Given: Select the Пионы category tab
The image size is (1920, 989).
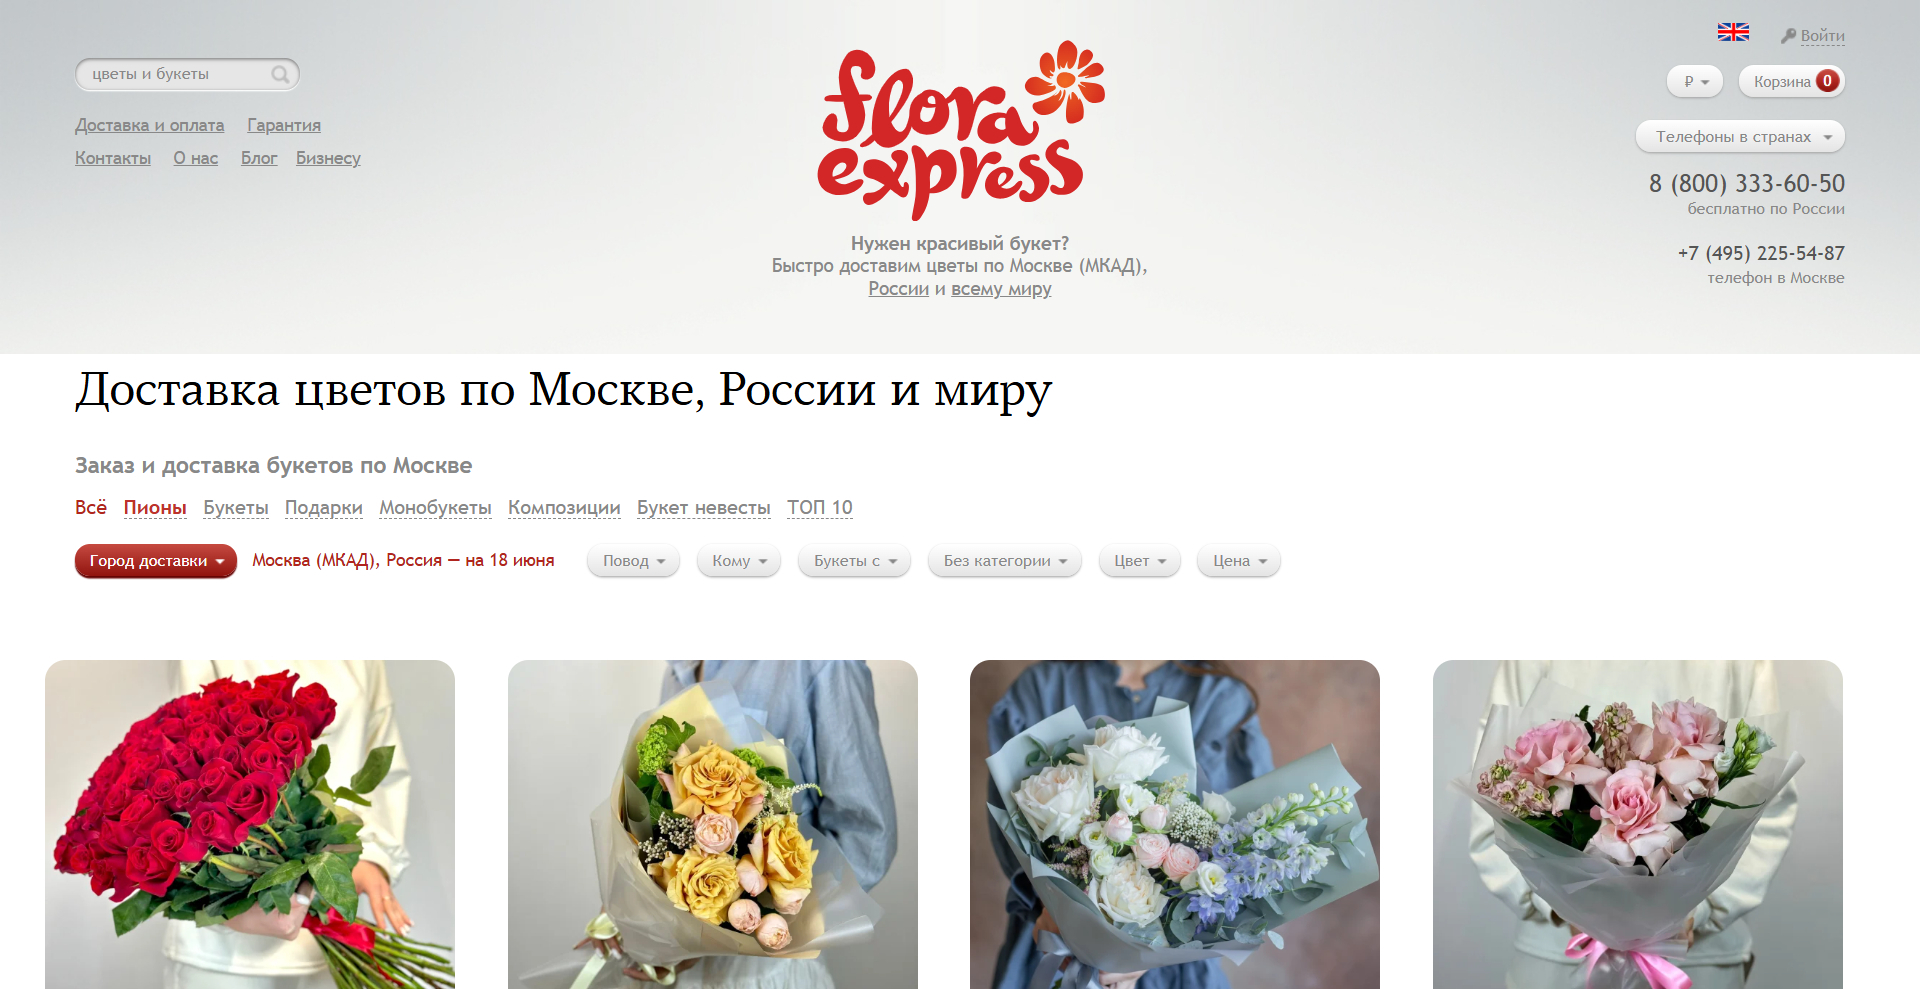Looking at the screenshot, I should [x=155, y=507].
